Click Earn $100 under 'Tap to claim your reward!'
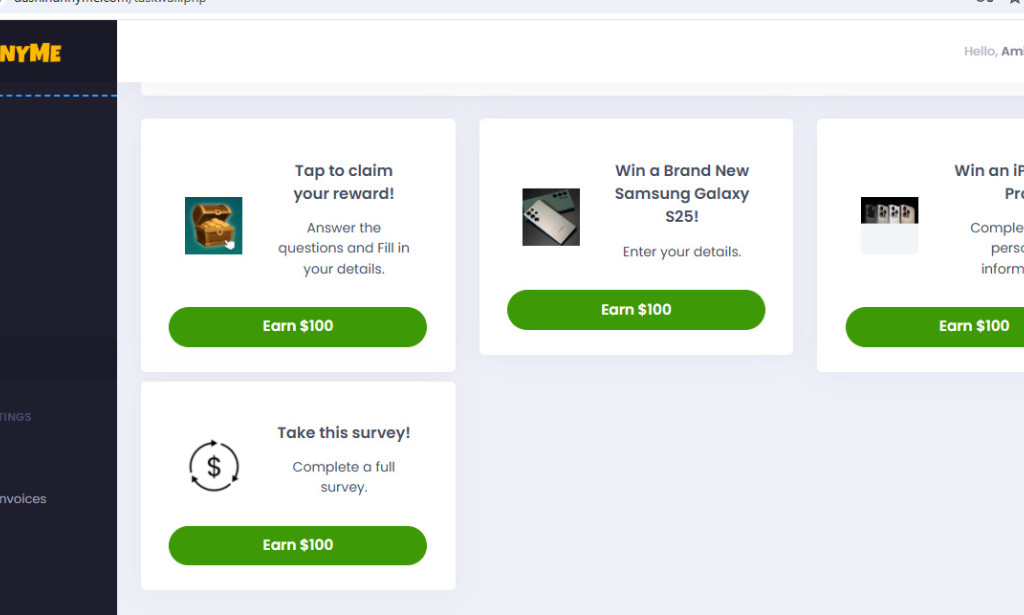This screenshot has height=615, width=1024. pos(297,326)
